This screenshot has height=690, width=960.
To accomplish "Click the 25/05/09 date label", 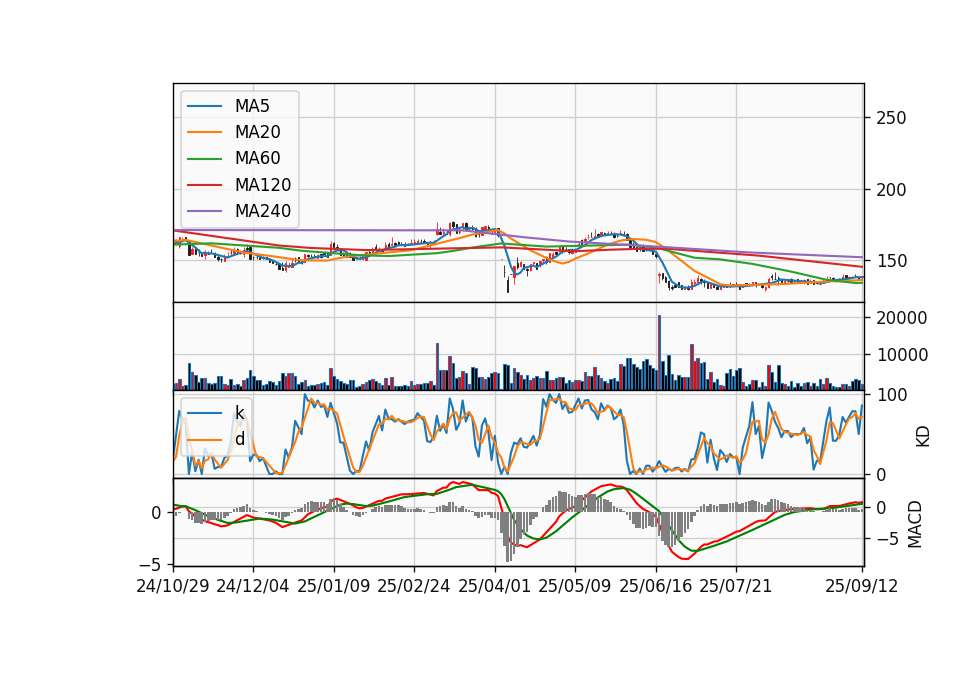I will [x=575, y=586].
